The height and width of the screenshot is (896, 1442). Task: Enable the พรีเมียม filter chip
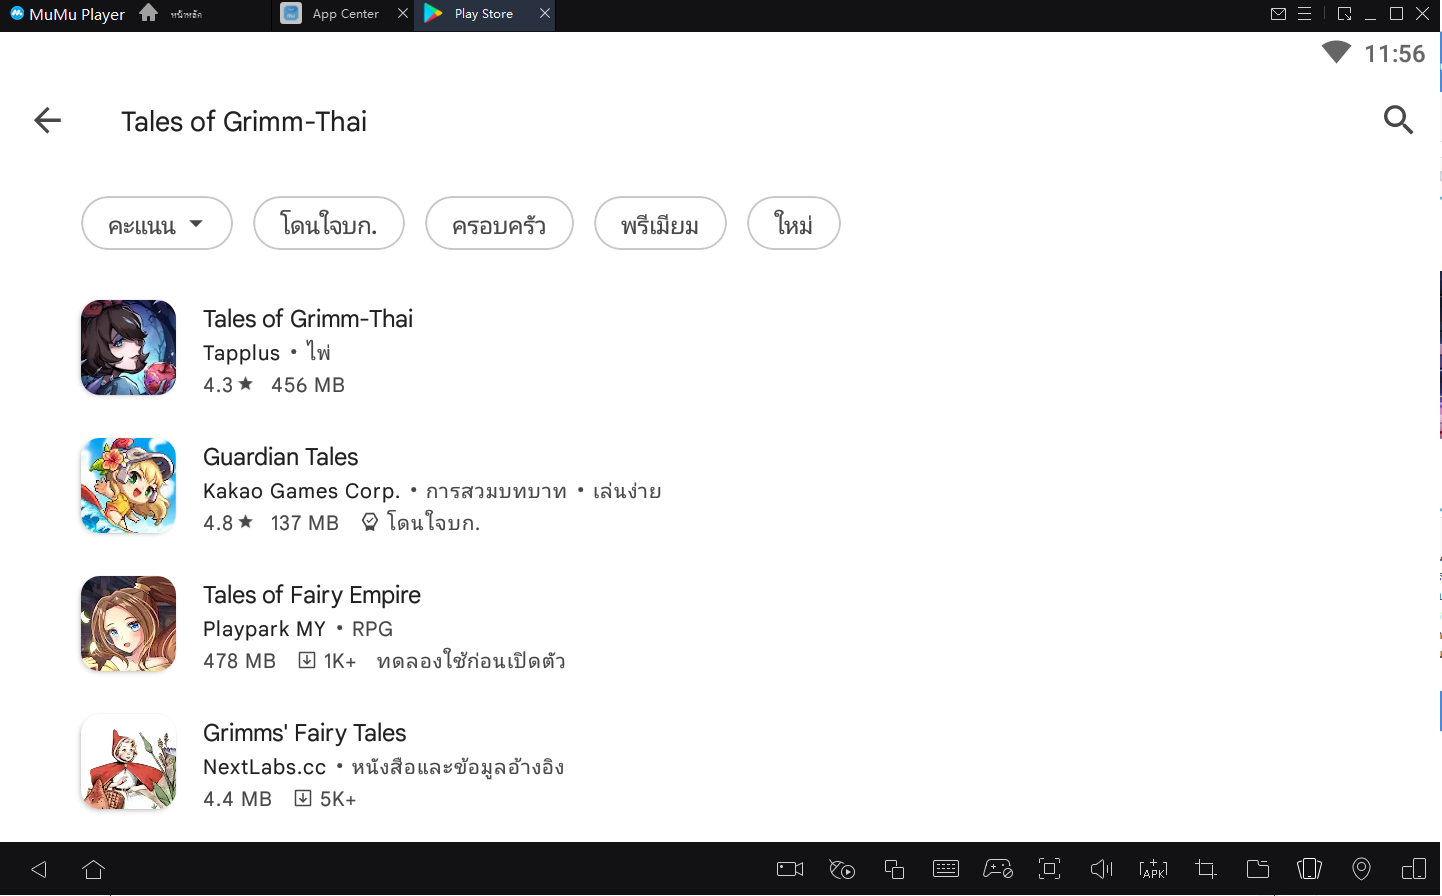[660, 224]
